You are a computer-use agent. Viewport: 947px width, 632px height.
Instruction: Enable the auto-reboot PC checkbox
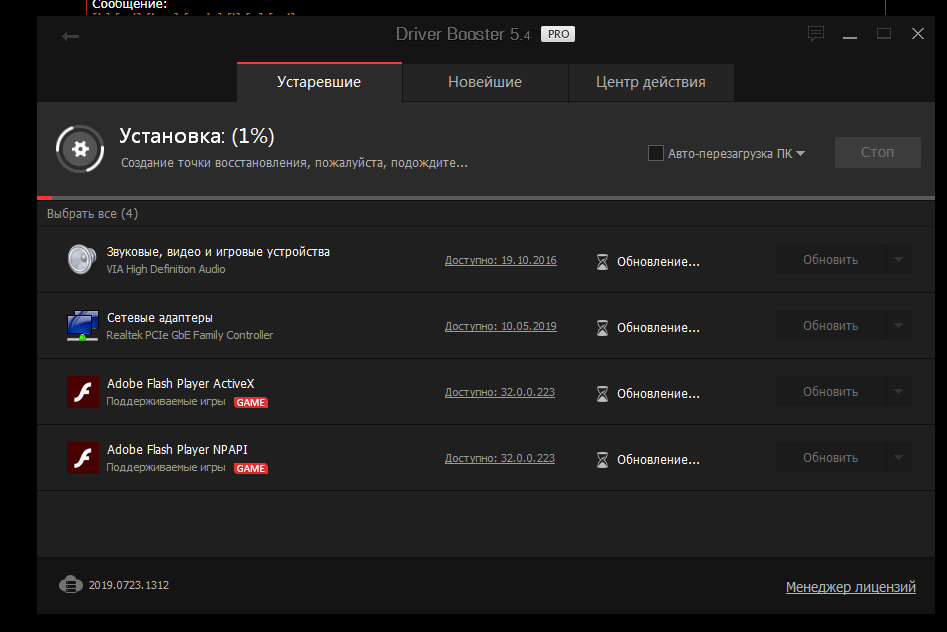click(656, 153)
